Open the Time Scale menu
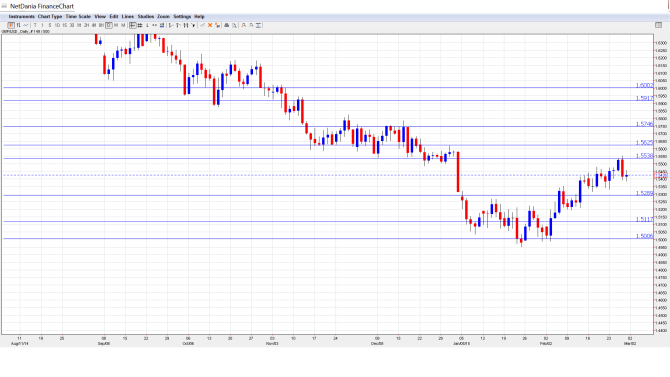 (x=78, y=17)
